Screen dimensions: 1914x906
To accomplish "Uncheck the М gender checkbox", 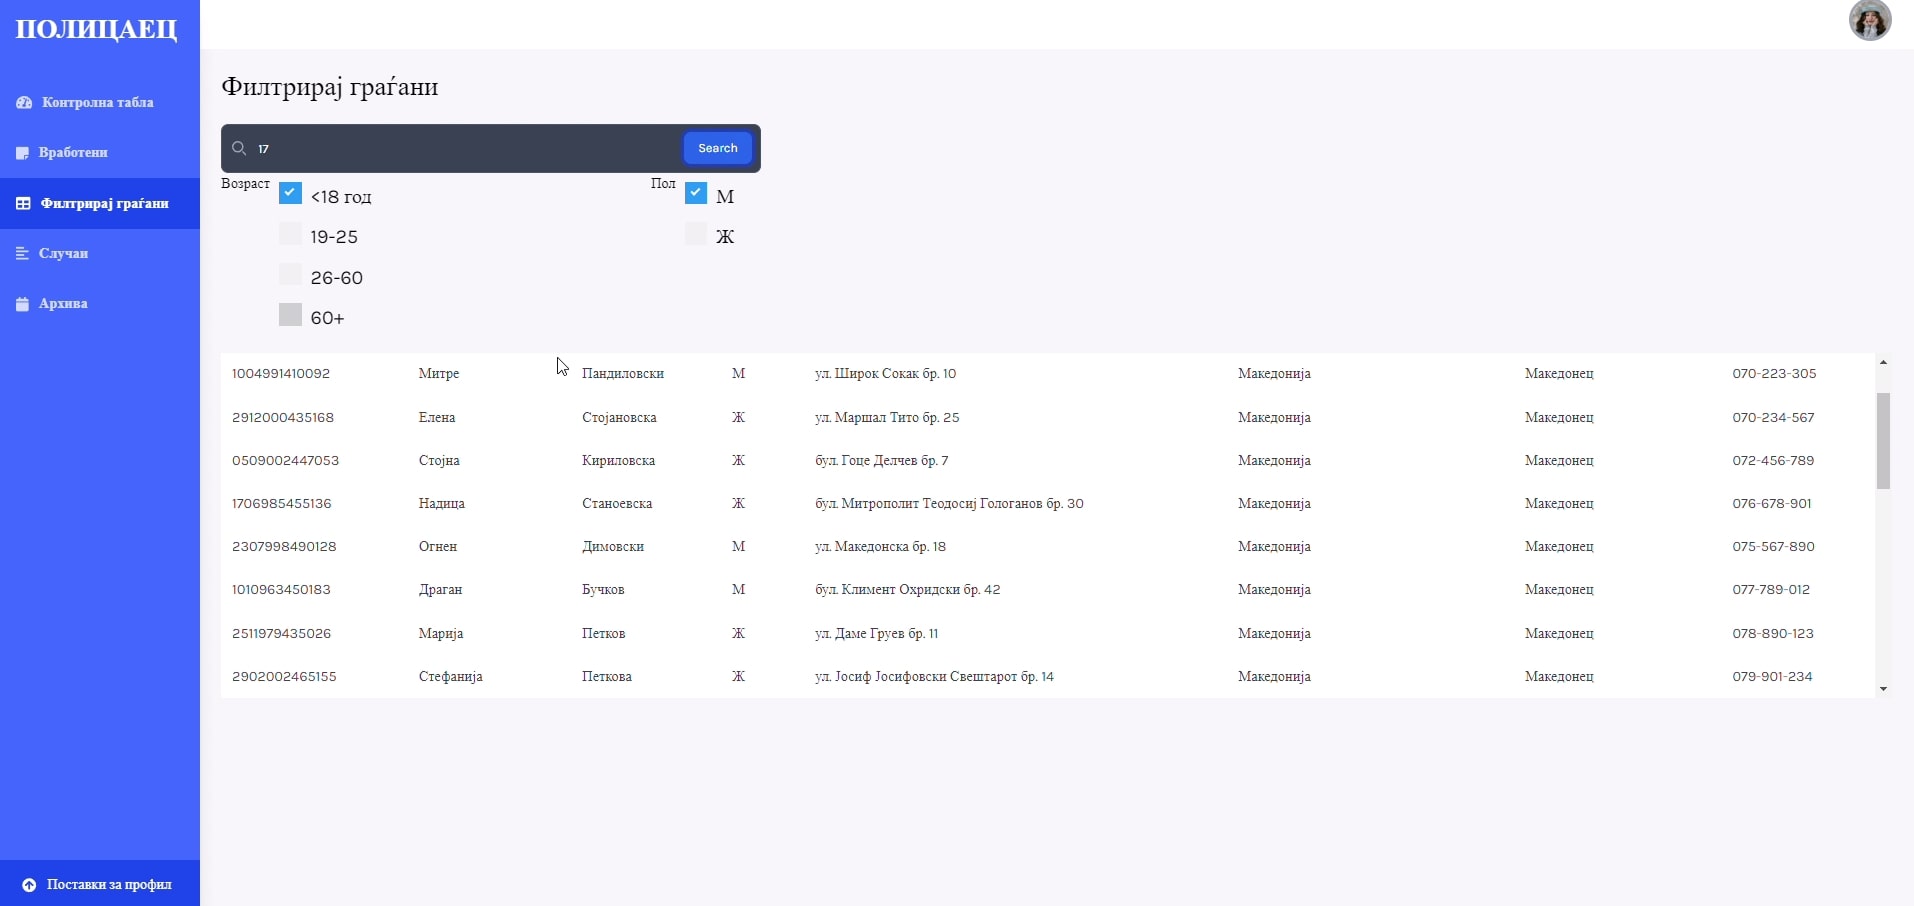I will [x=696, y=193].
